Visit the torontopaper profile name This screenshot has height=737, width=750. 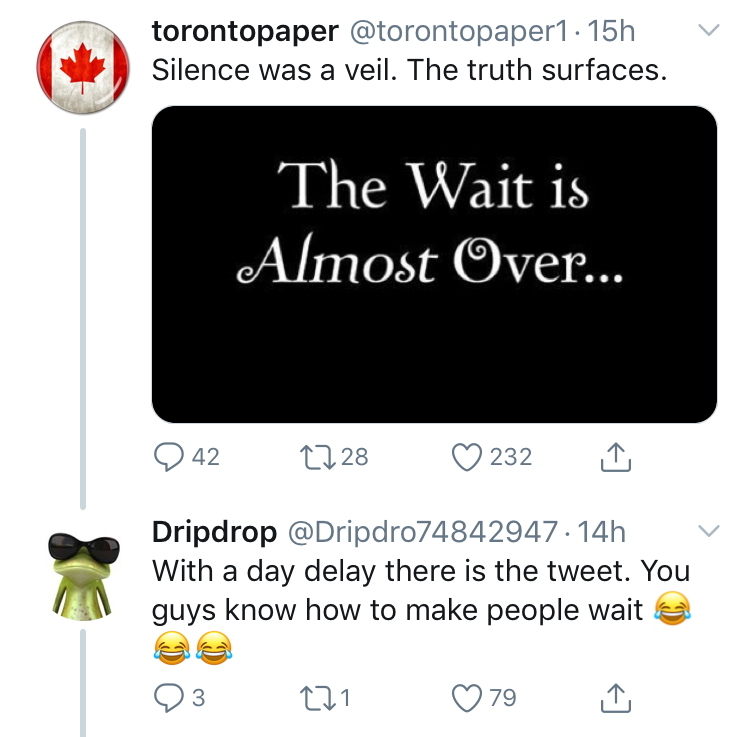point(245,32)
